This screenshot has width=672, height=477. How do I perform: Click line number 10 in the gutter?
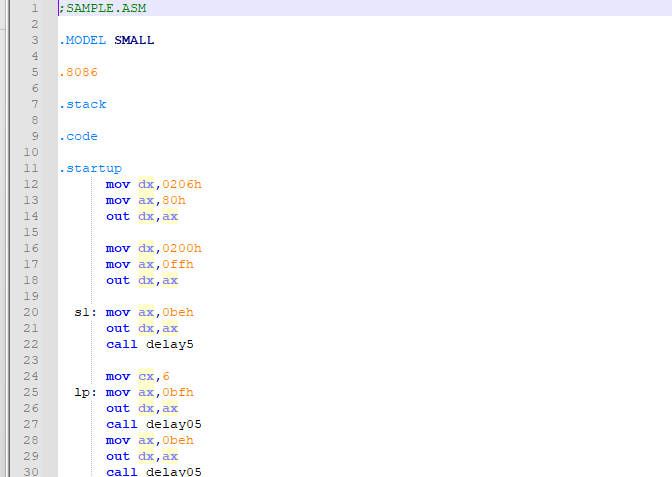point(31,153)
